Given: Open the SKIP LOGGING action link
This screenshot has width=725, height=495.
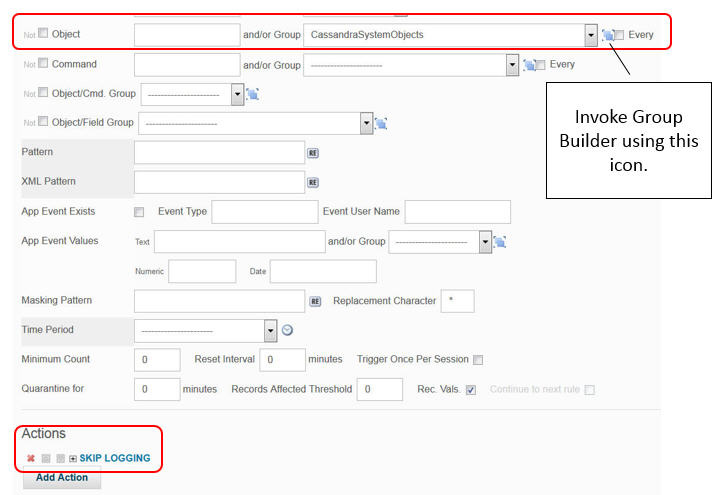Looking at the screenshot, I should [115, 458].
